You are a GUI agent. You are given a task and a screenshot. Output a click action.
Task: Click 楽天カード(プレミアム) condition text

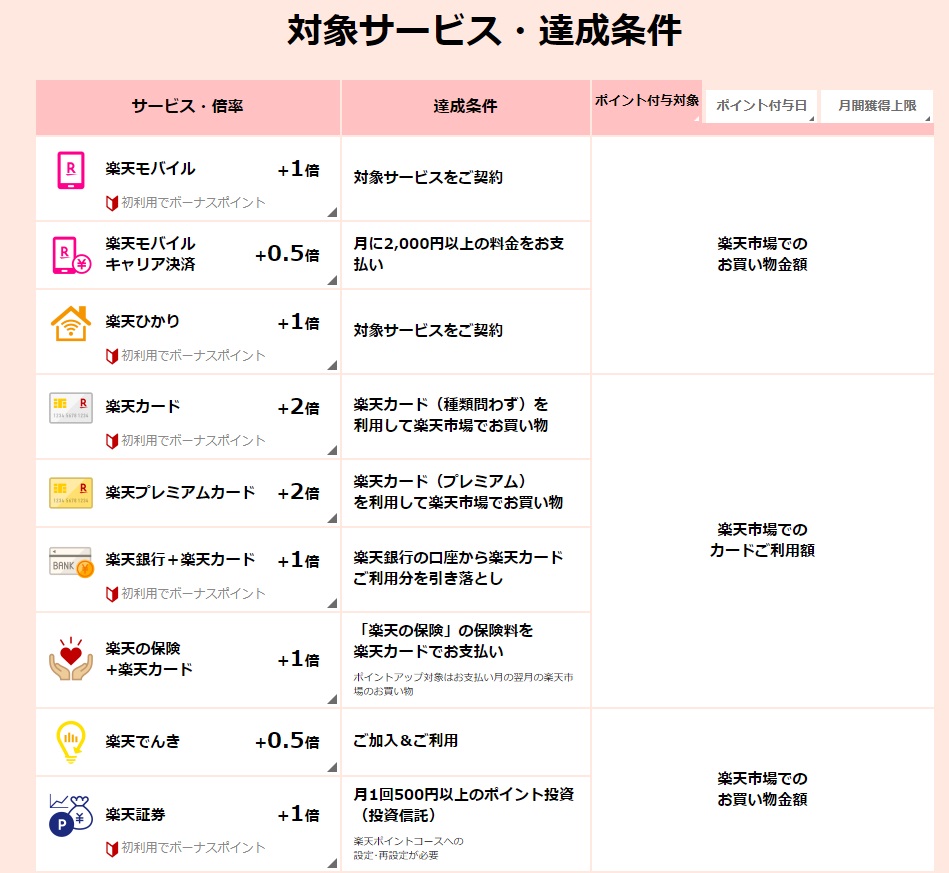(x=458, y=492)
